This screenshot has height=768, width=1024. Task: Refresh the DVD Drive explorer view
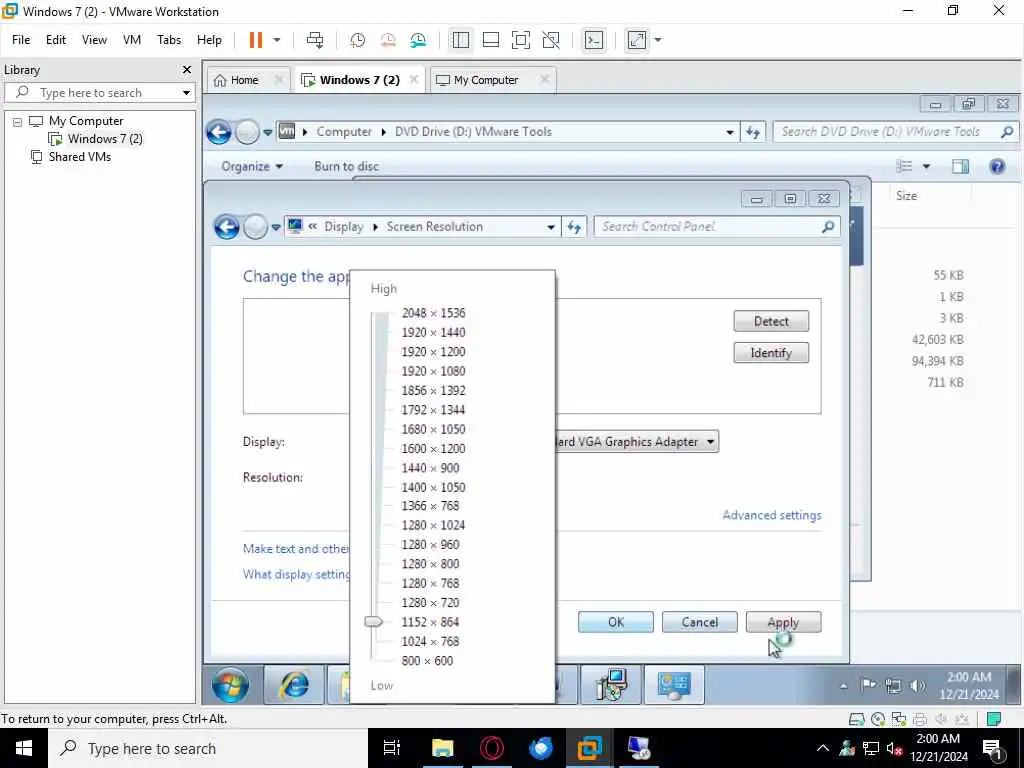tap(753, 132)
